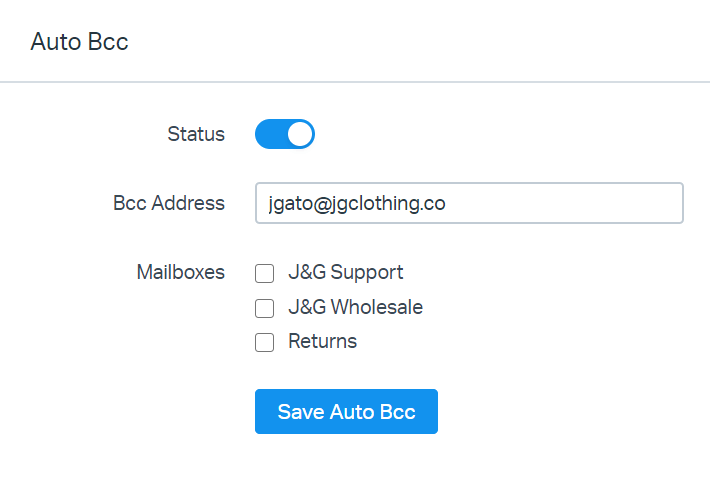Check the J&G Support mailbox checkbox
710x481 pixels.
[264, 273]
